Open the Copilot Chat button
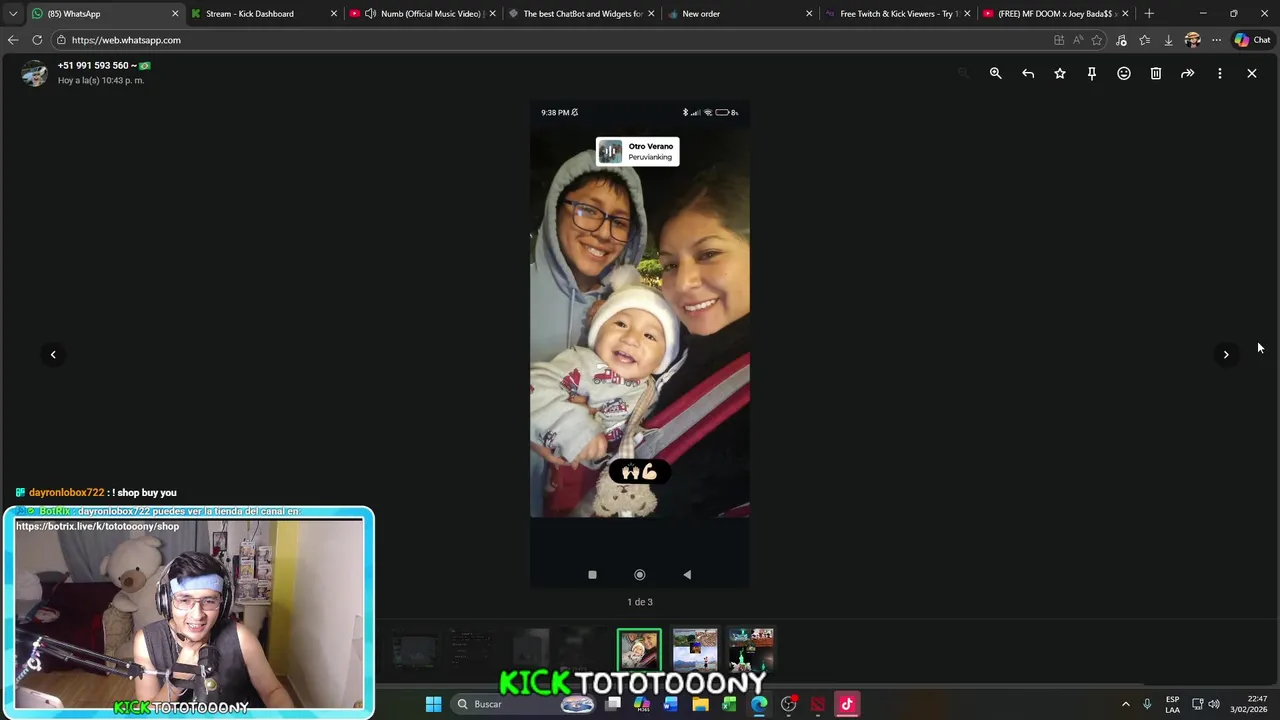The image size is (1280, 720). 1252,40
